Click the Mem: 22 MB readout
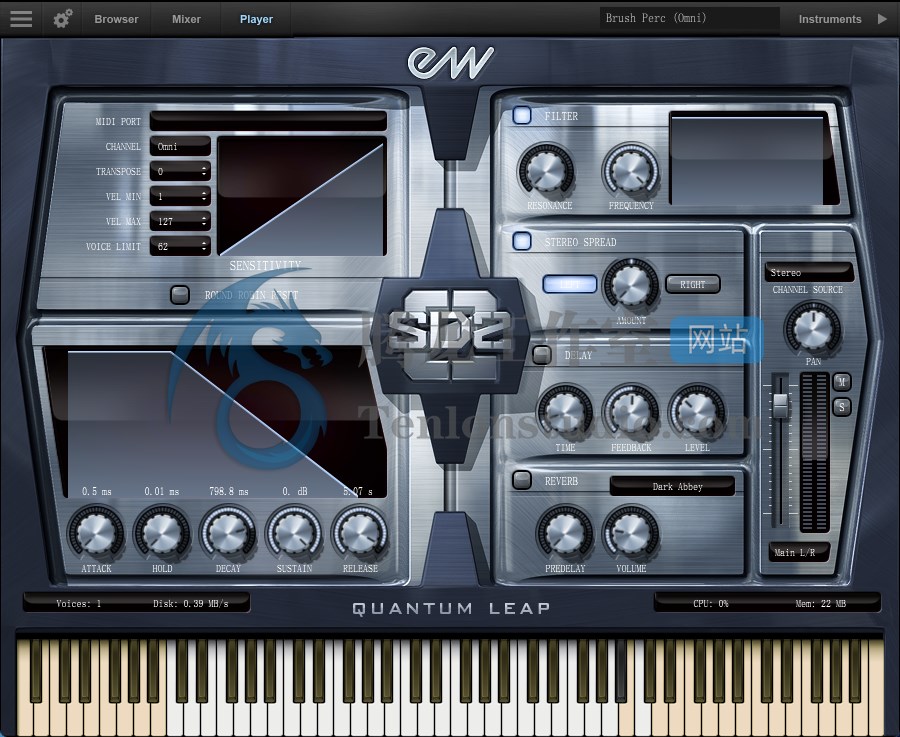The image size is (900, 737). click(820, 603)
